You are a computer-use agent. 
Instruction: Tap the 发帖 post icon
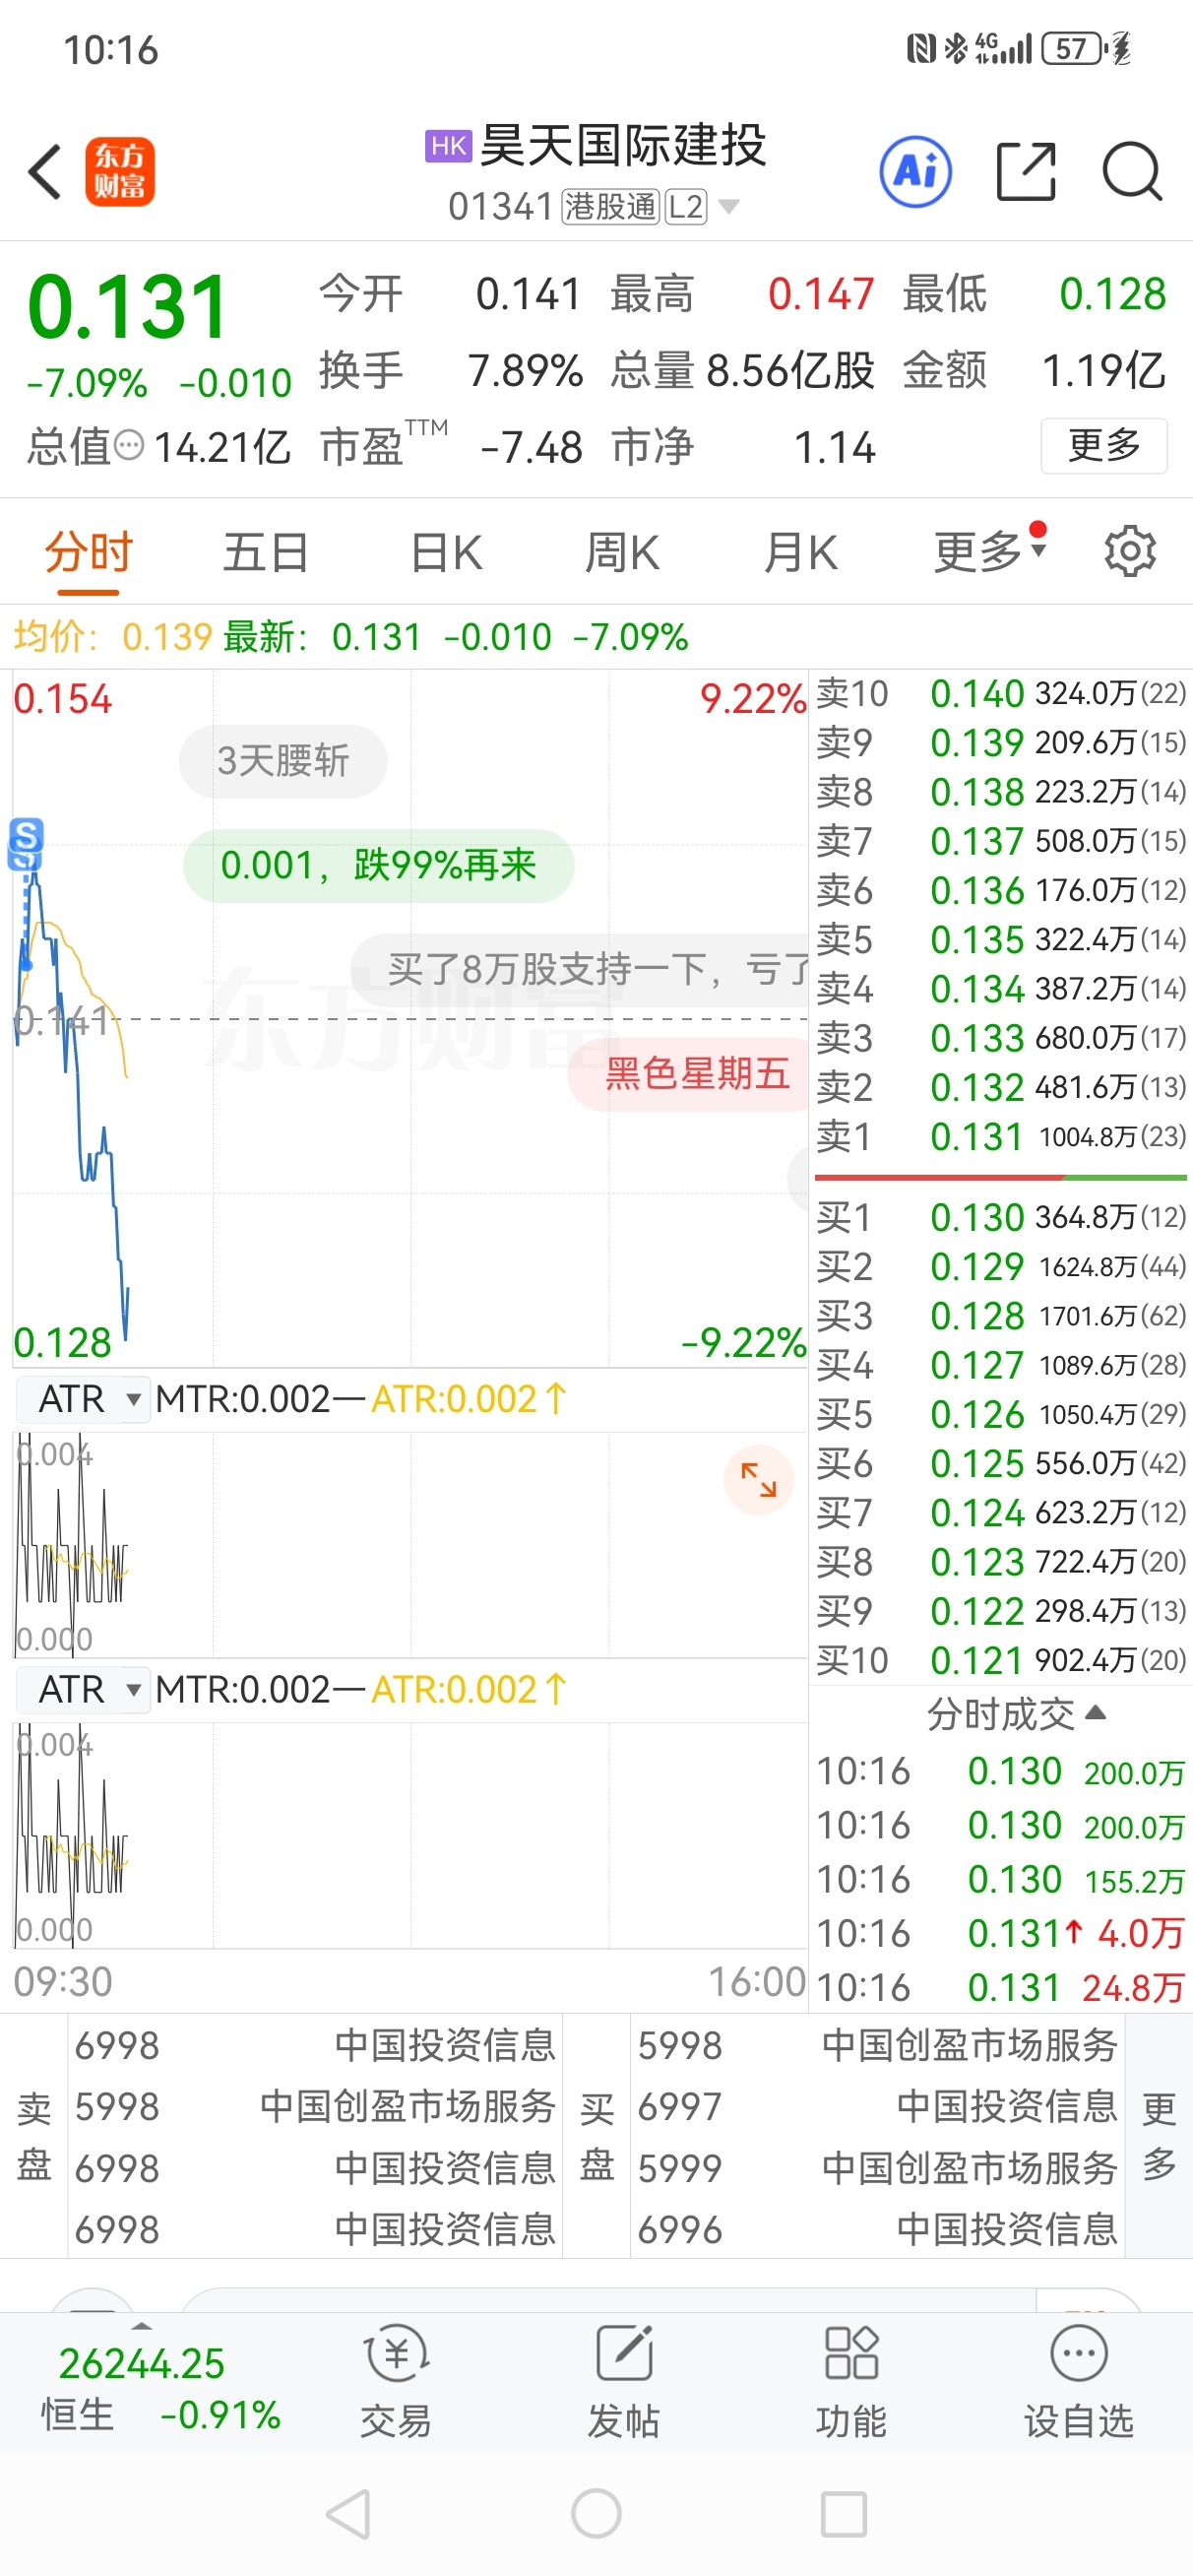(x=624, y=2381)
